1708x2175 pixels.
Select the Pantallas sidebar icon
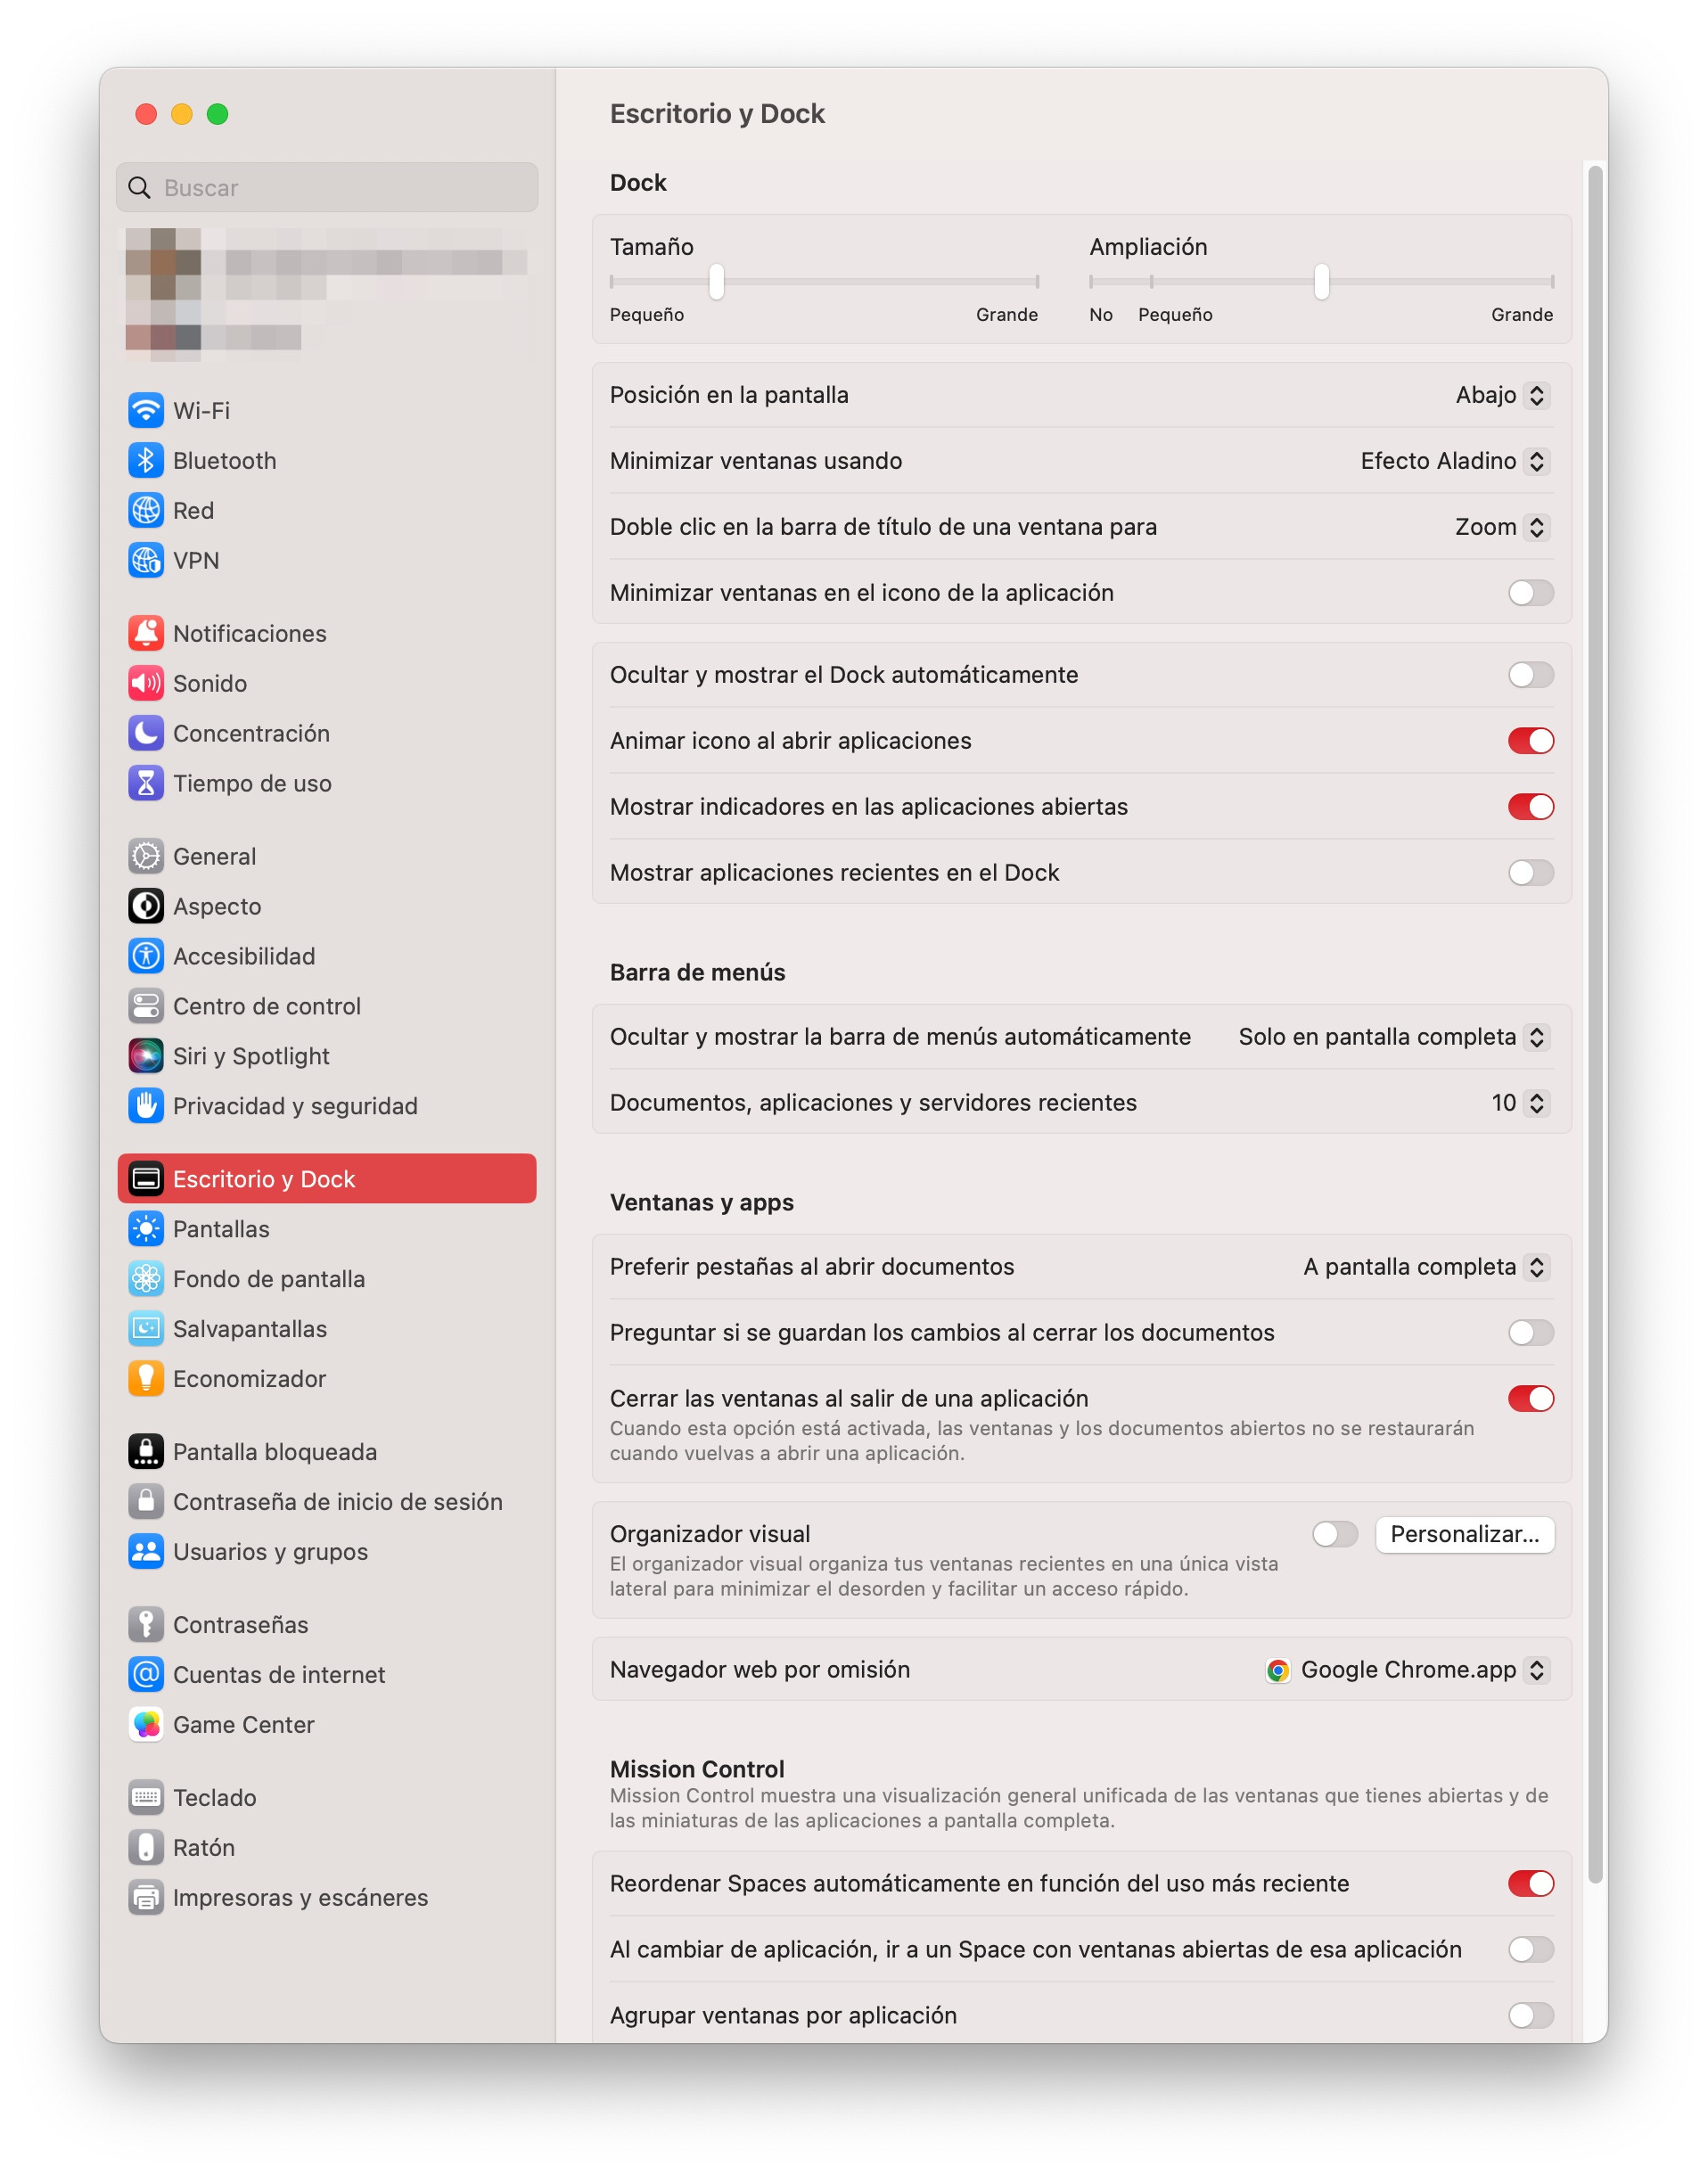pyautogui.click(x=146, y=1229)
